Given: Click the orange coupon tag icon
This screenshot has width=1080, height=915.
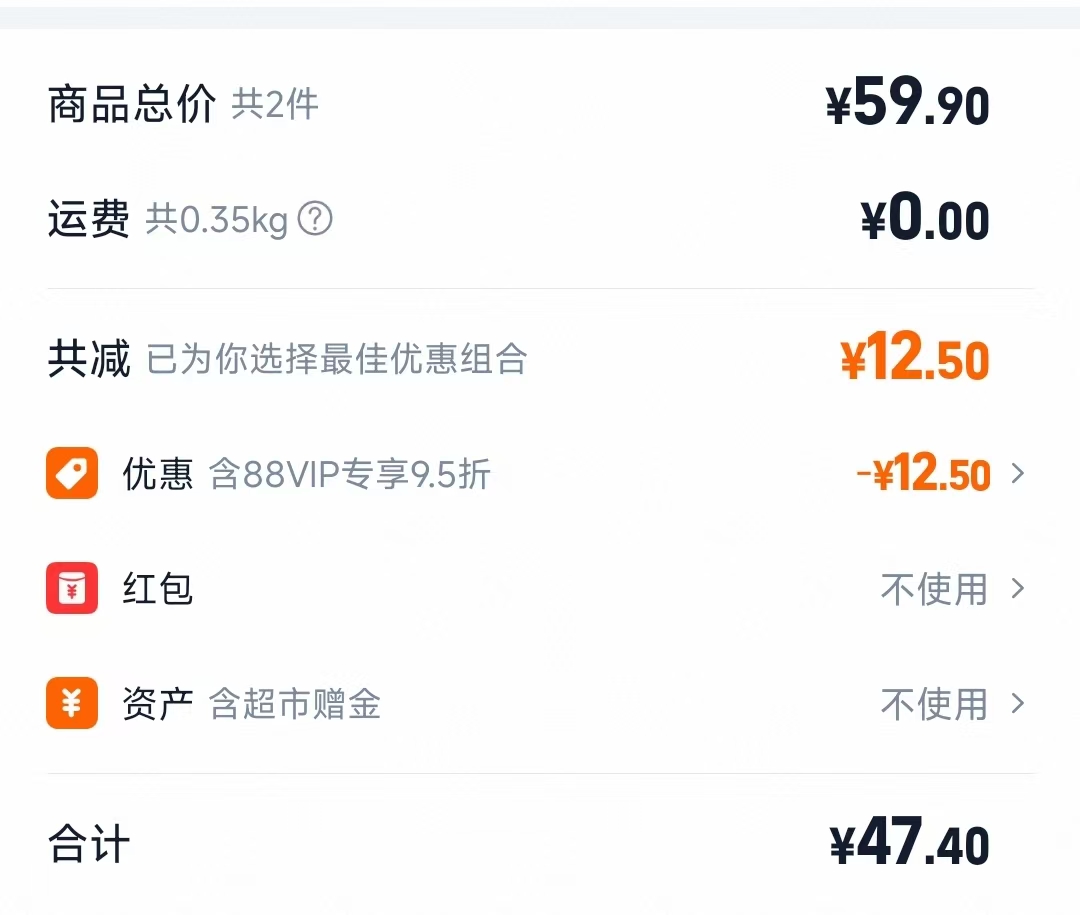Looking at the screenshot, I should coord(71,473).
